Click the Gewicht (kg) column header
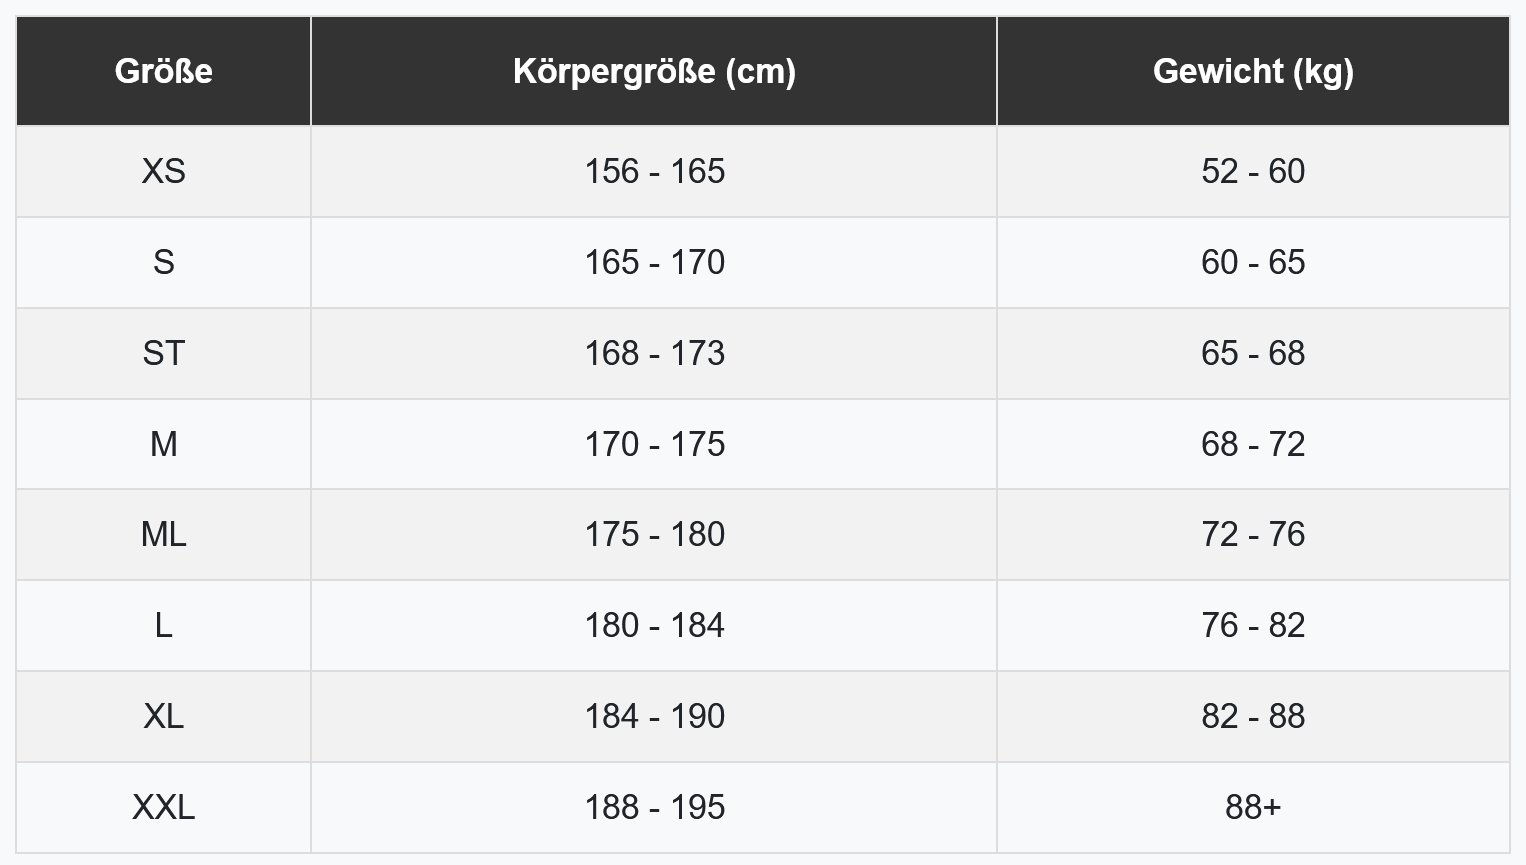Screen dimensions: 1526x865 pos(1252,71)
